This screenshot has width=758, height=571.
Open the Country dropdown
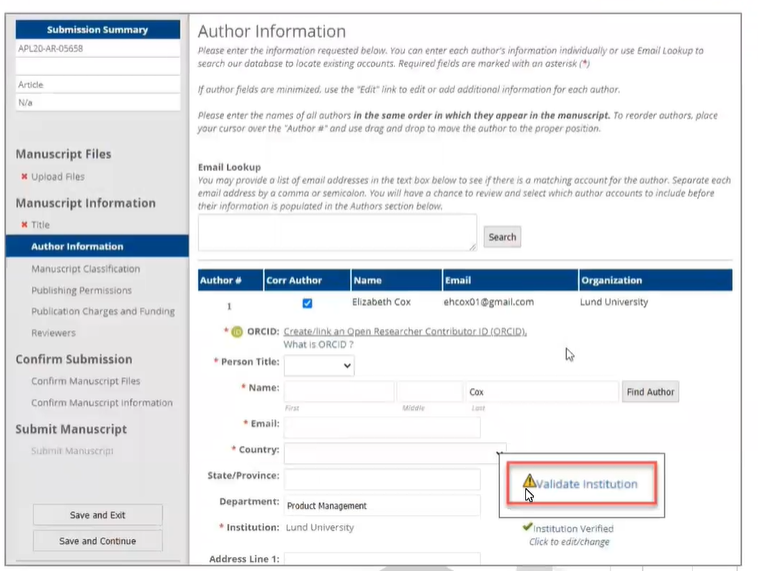tap(395, 454)
